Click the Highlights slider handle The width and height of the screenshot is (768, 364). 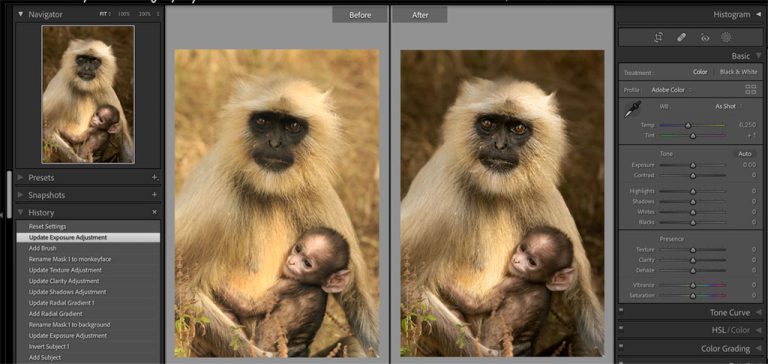click(x=693, y=191)
